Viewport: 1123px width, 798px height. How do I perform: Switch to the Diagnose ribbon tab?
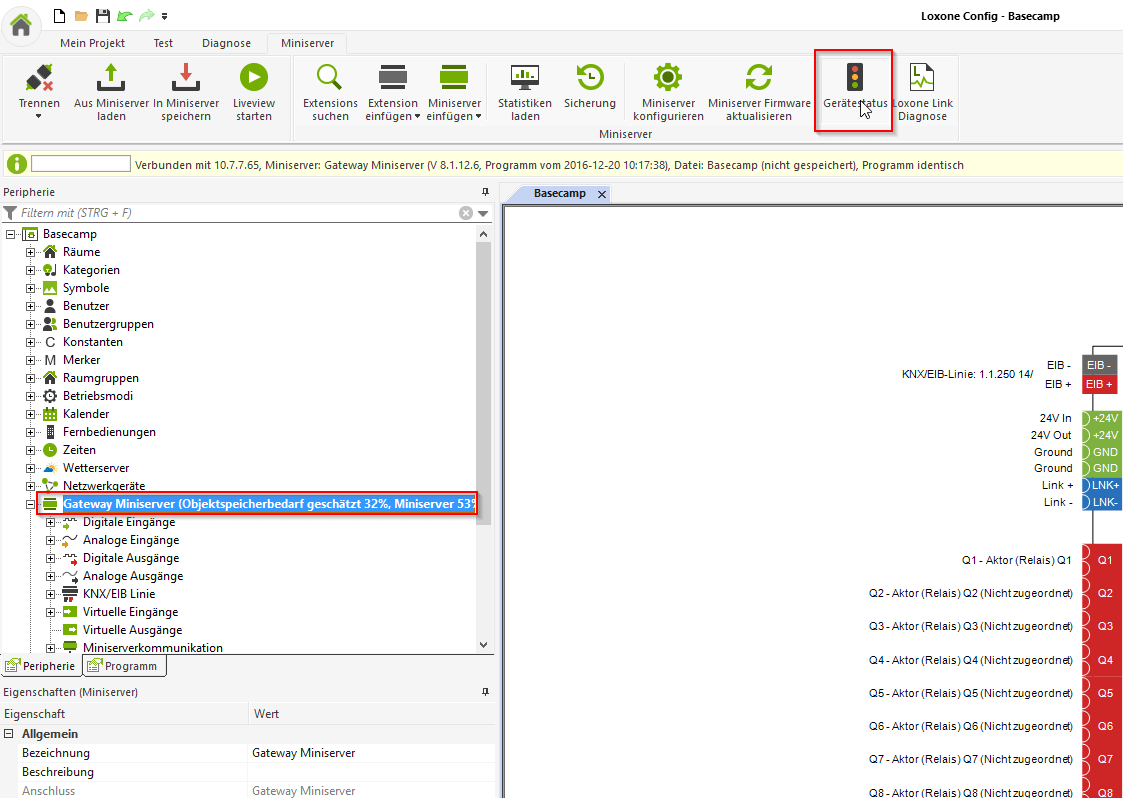(x=226, y=43)
